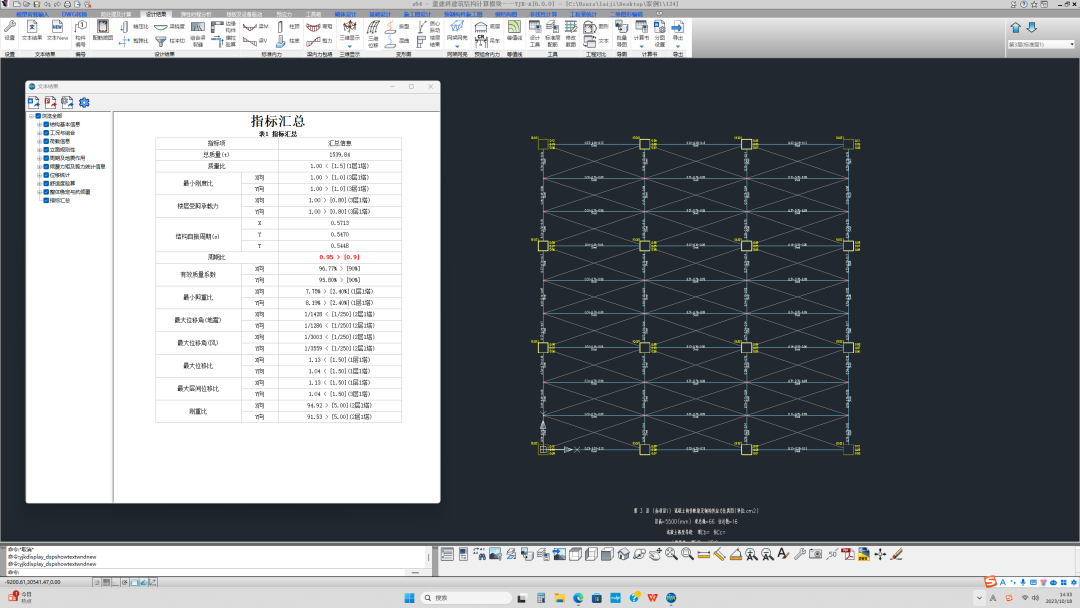Open 设计工具 design tools
Screen dimensions: 1080x608
[534, 33]
